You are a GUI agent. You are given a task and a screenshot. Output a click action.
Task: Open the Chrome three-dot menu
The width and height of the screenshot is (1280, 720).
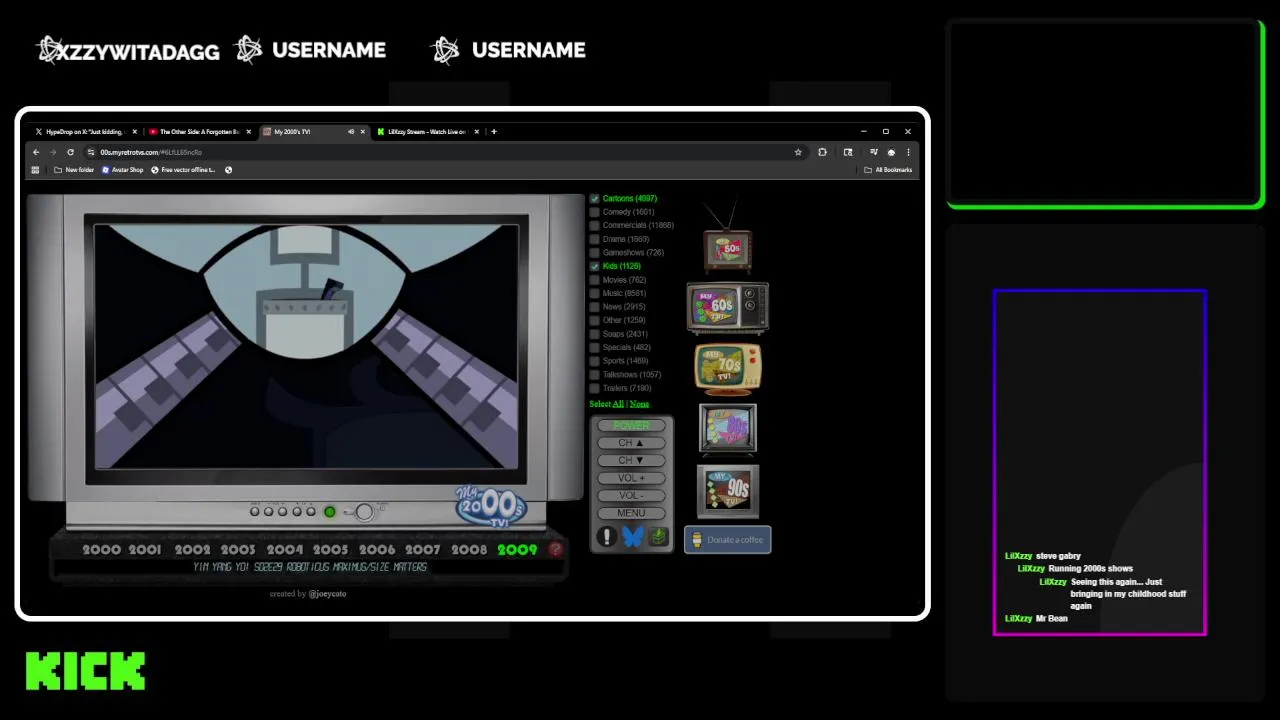tap(908, 152)
